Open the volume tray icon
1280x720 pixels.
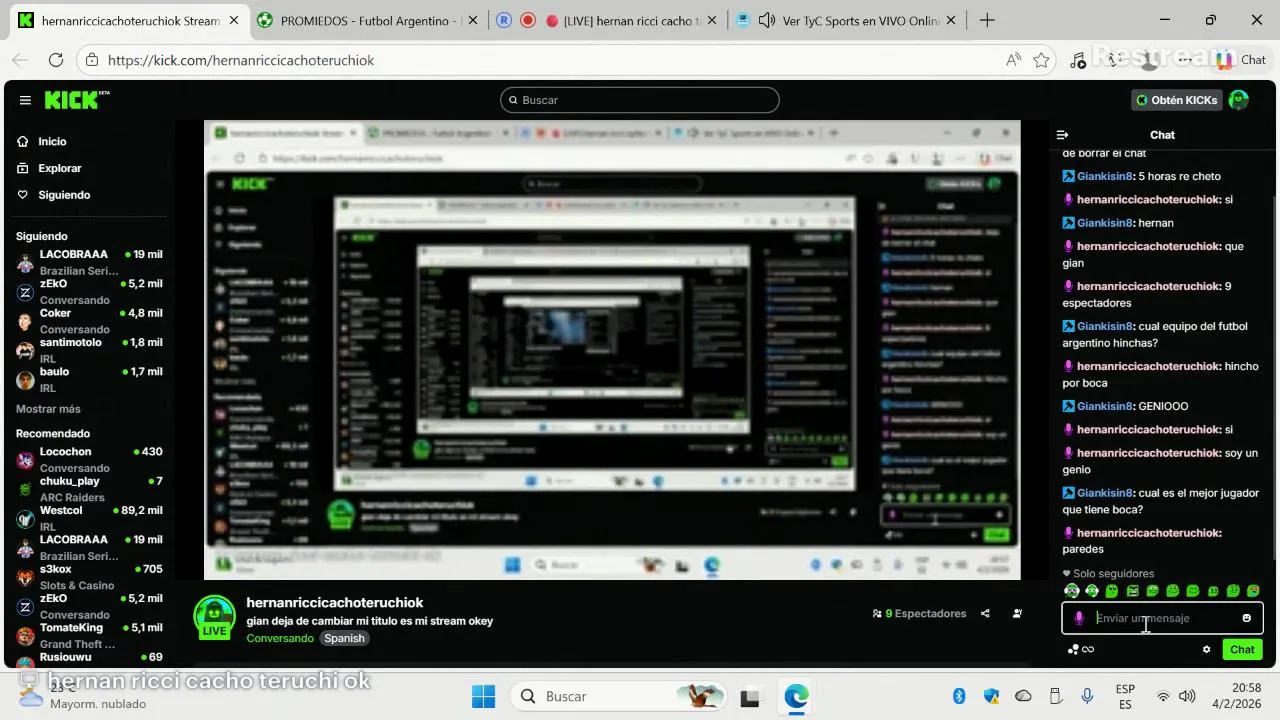1187,696
